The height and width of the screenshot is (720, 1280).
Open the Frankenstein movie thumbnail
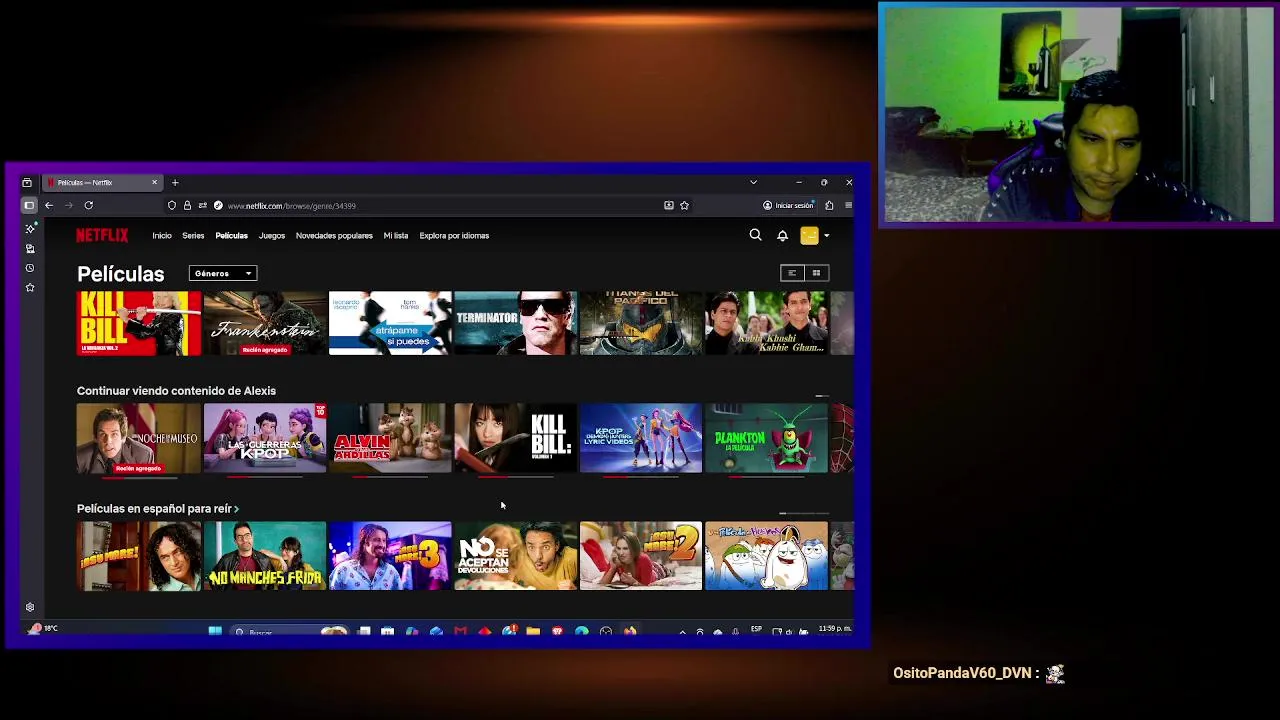click(x=265, y=323)
